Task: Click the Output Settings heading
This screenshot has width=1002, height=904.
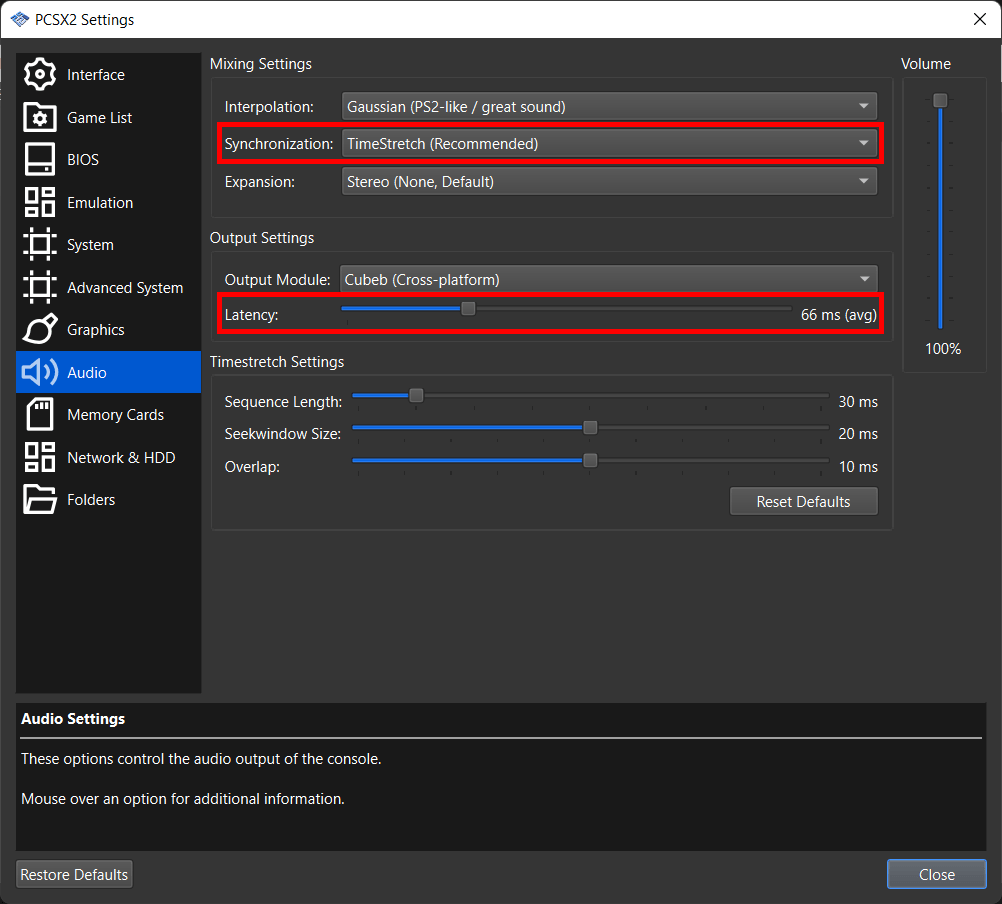Action: coord(262,238)
